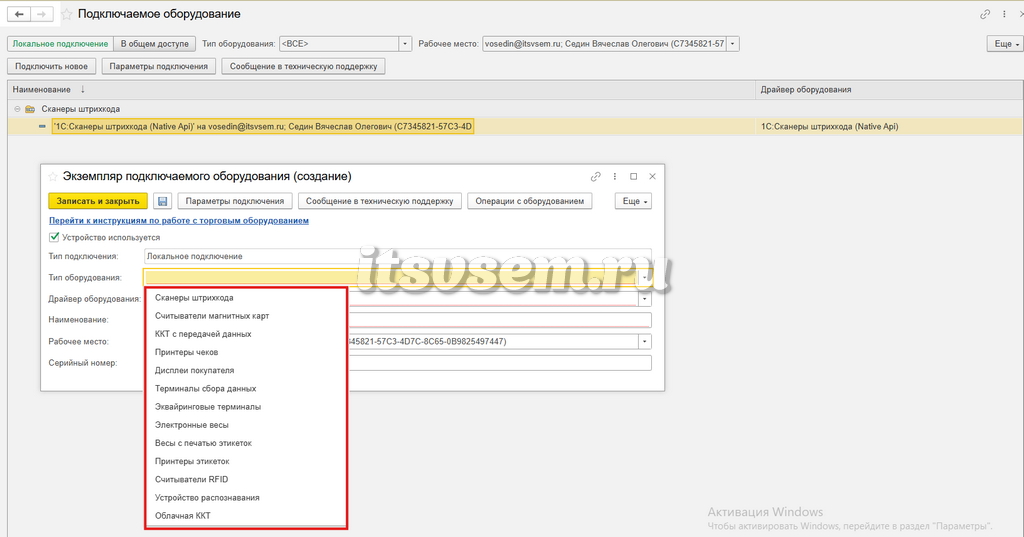Viewport: 1024px width, 537px height.
Task: Star the Экземпляр подключаемого оборудования dialog
Action: click(52, 176)
